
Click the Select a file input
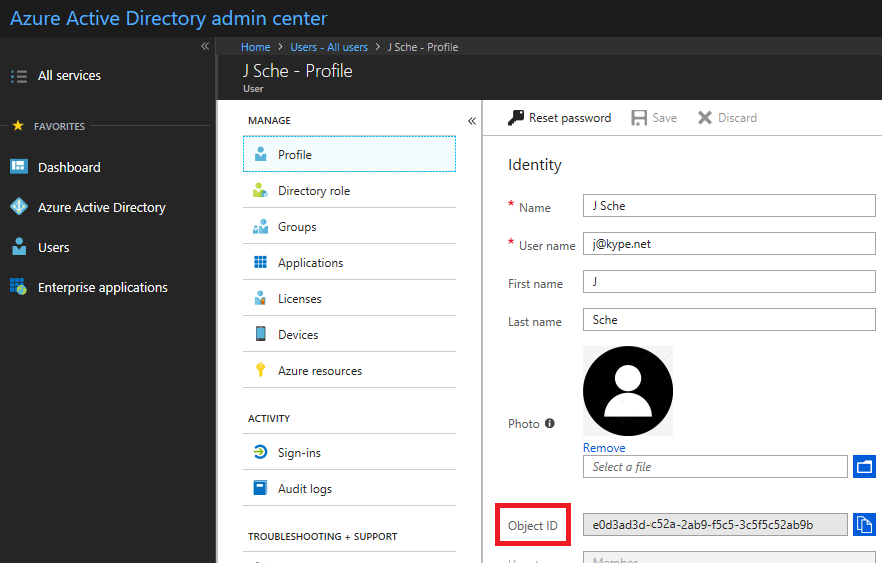click(715, 466)
